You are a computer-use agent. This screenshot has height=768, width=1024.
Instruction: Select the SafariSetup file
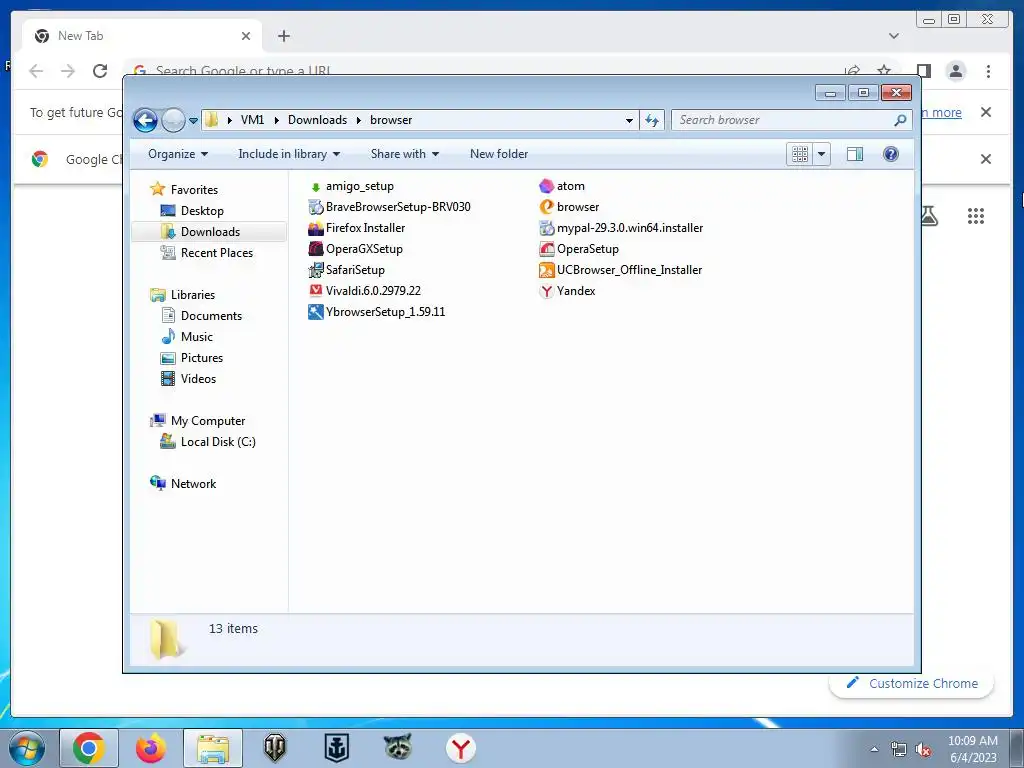(x=346, y=270)
